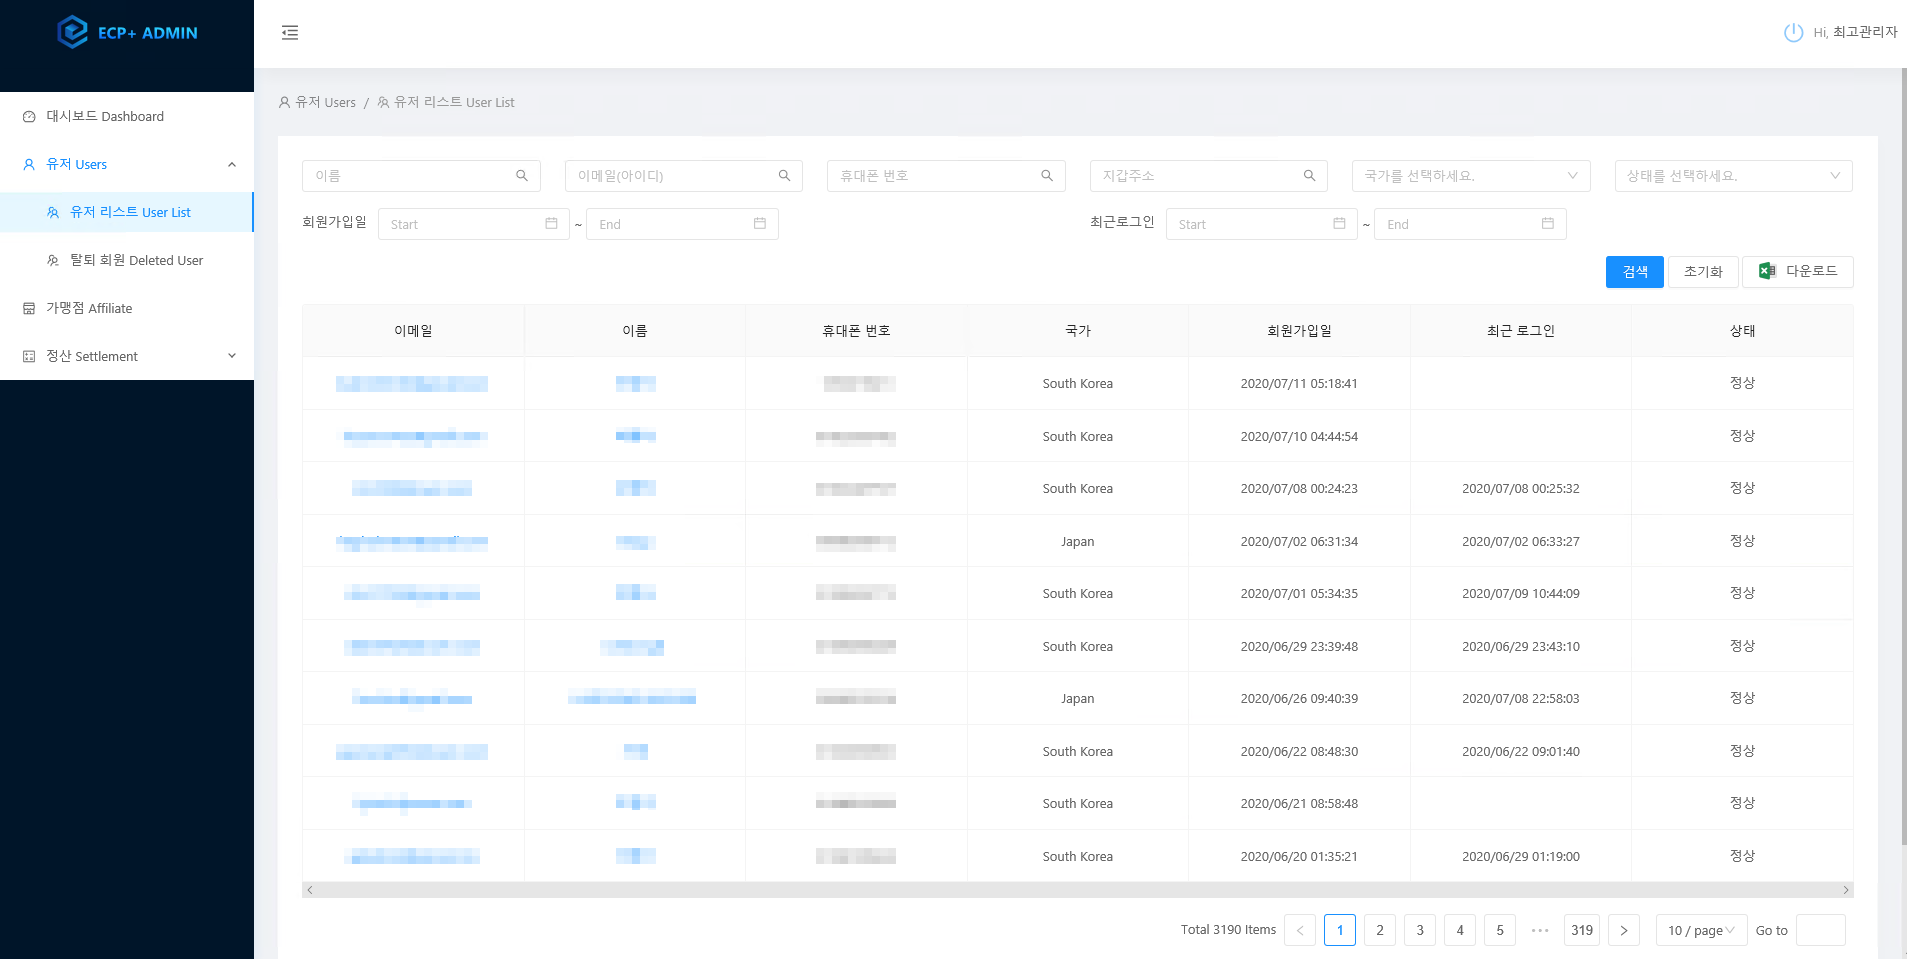Click South Korea in 2020/06/20 row

1078,857
